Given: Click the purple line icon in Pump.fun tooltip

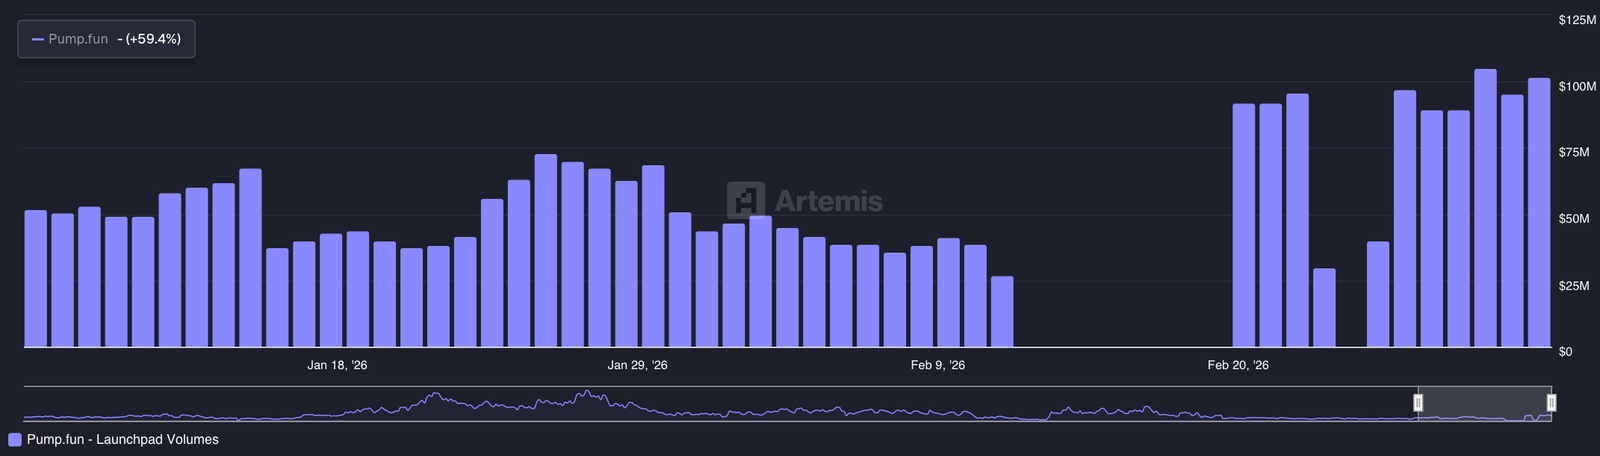Looking at the screenshot, I should [38, 39].
